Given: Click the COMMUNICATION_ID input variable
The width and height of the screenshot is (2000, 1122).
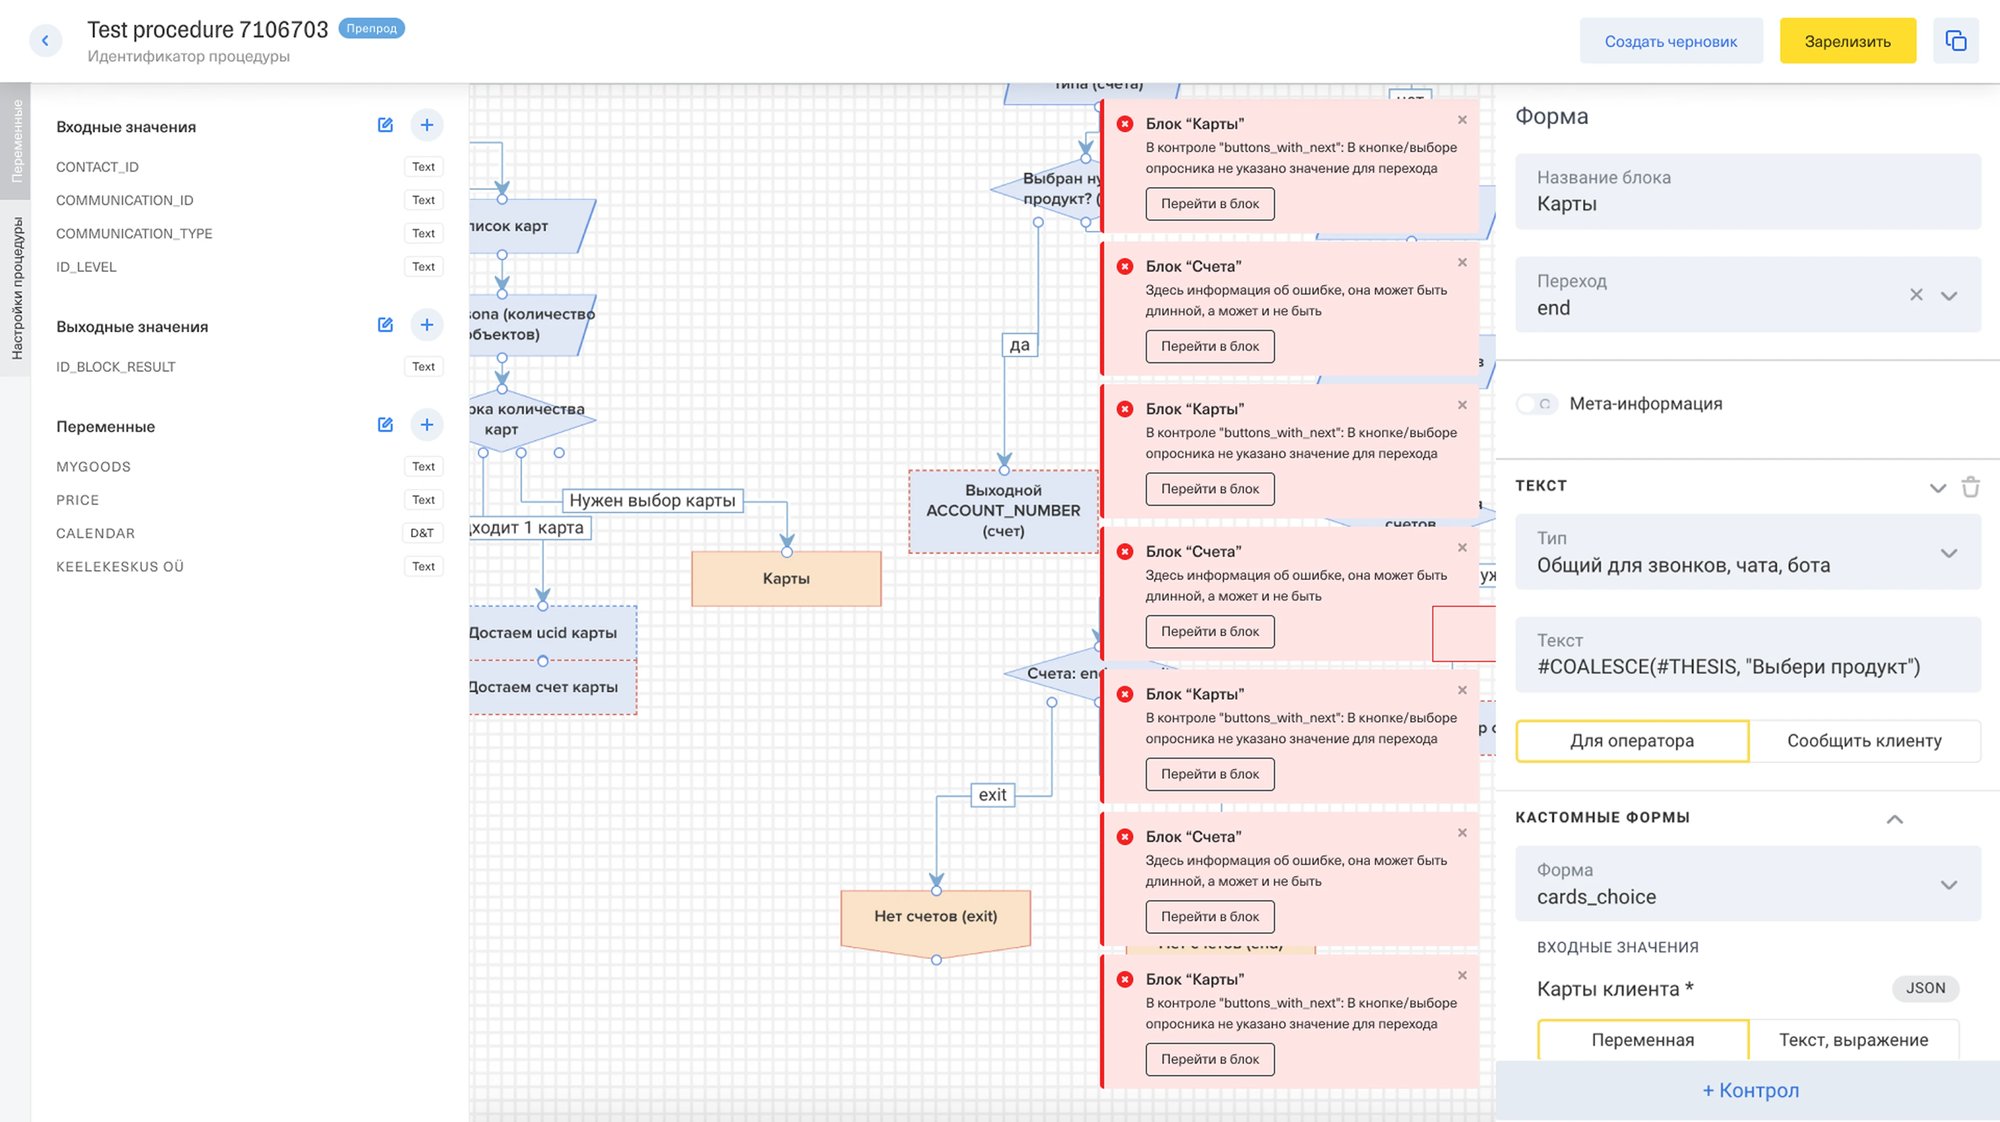Looking at the screenshot, I should [x=125, y=200].
